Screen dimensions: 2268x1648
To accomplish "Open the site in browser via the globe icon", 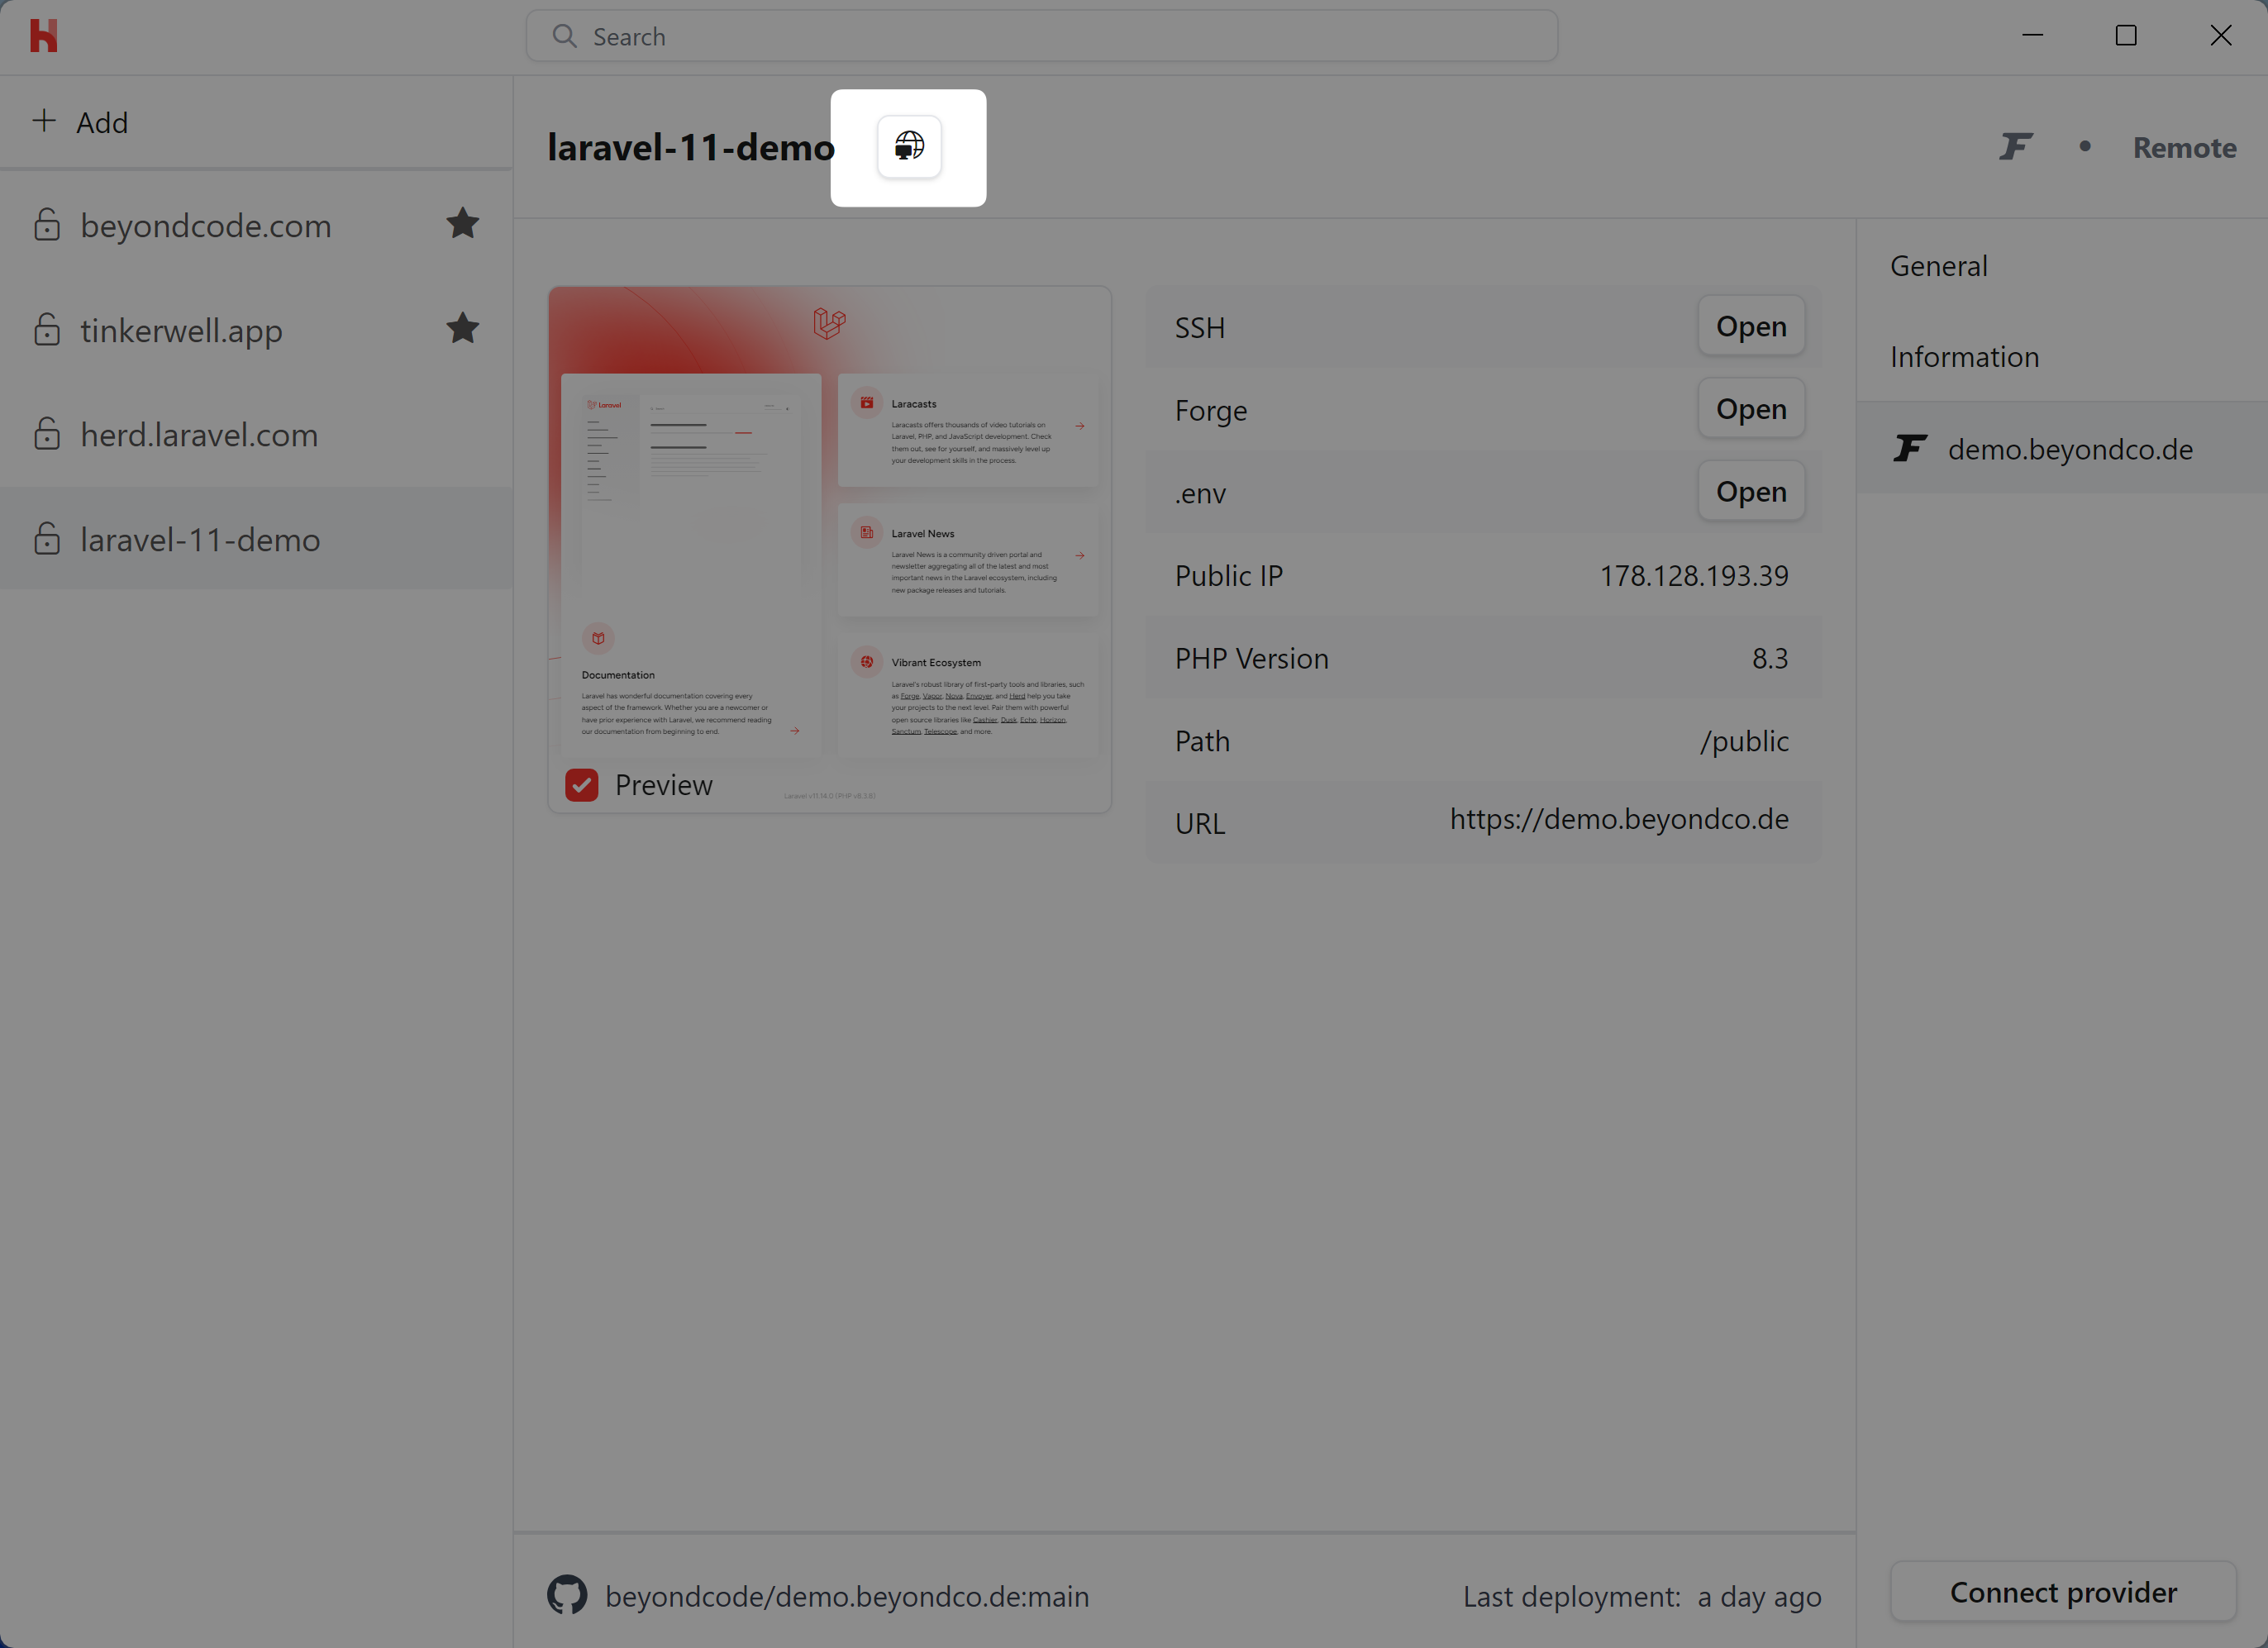I will tap(908, 146).
